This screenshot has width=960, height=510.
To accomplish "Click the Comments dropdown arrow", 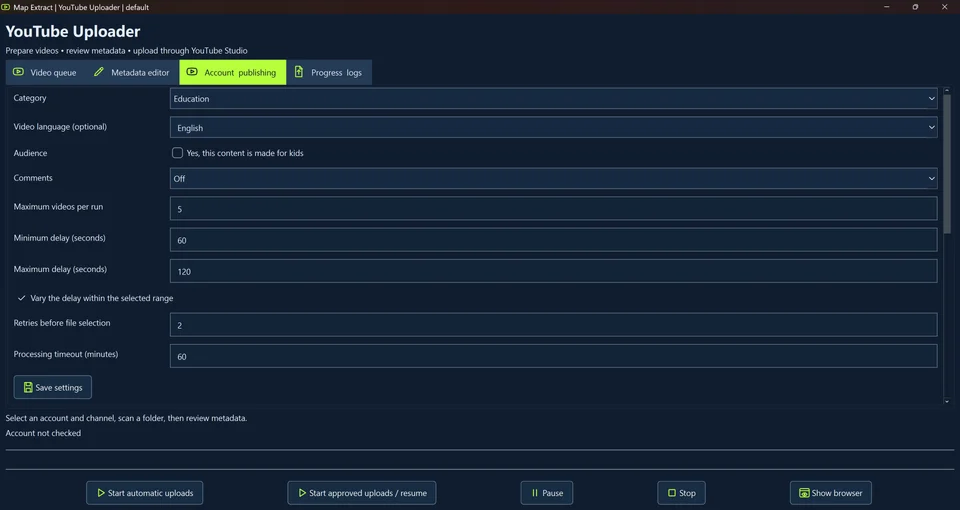I will (931, 178).
